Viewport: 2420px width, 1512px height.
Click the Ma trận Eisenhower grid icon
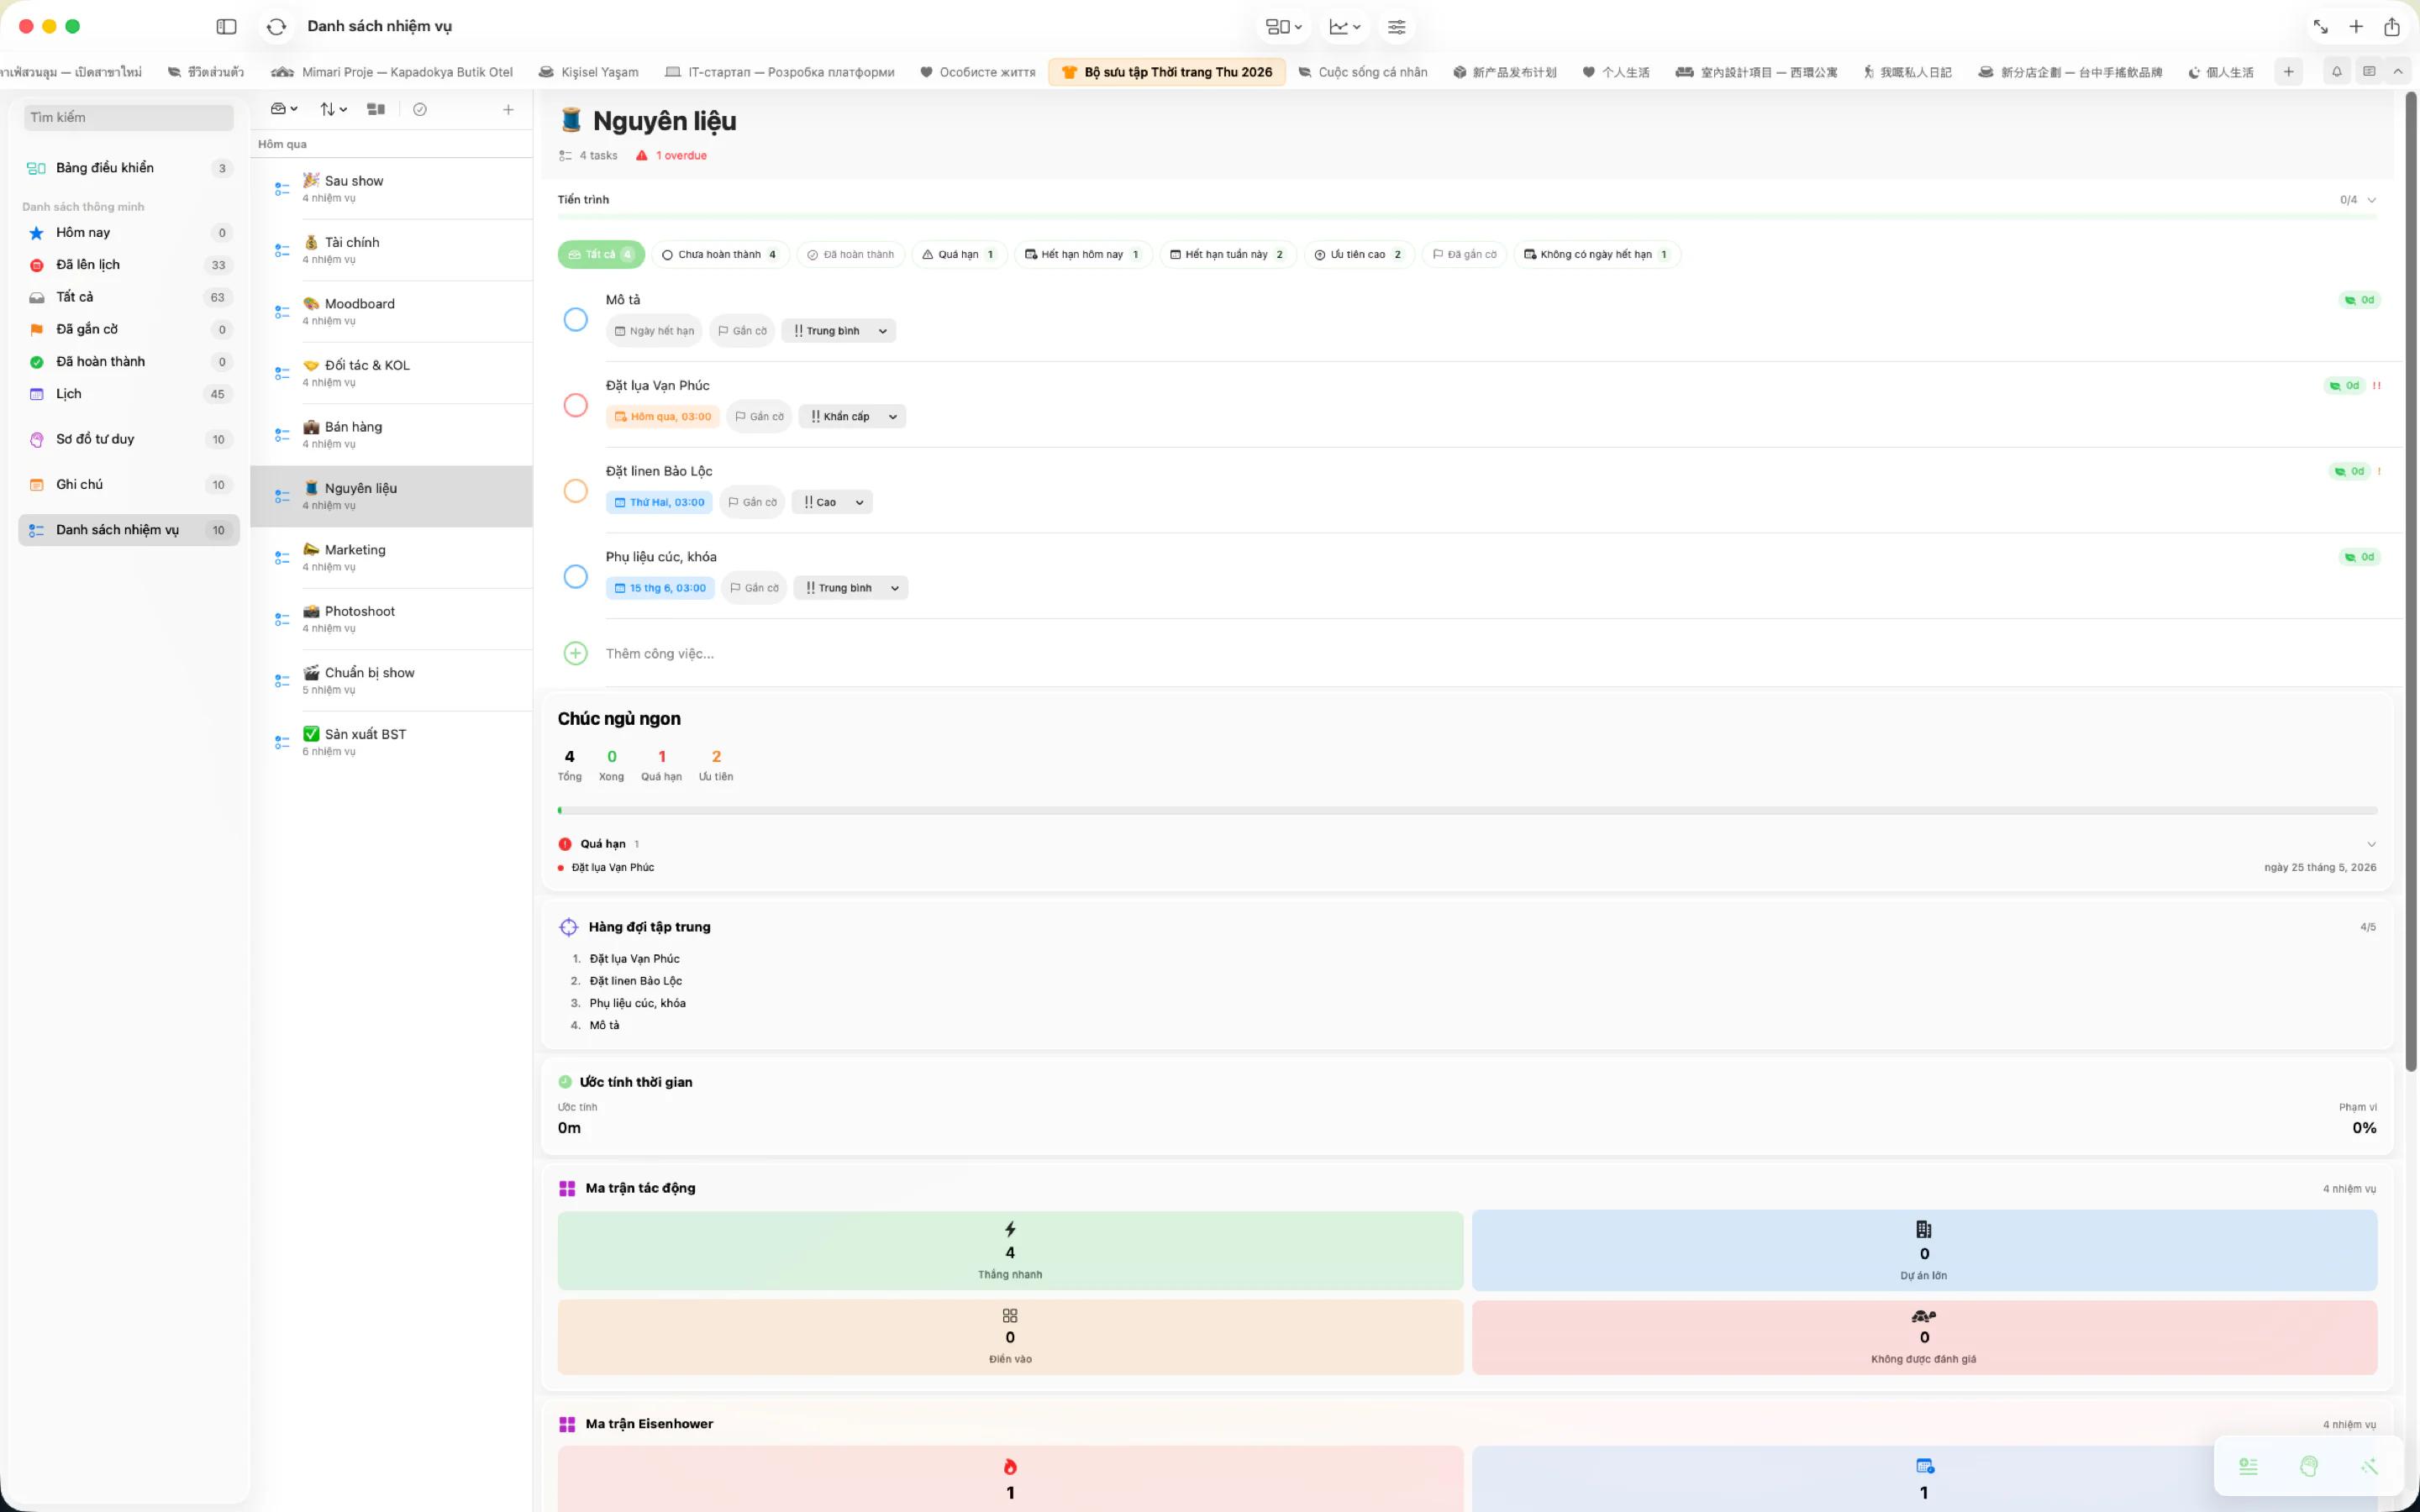pos(567,1424)
